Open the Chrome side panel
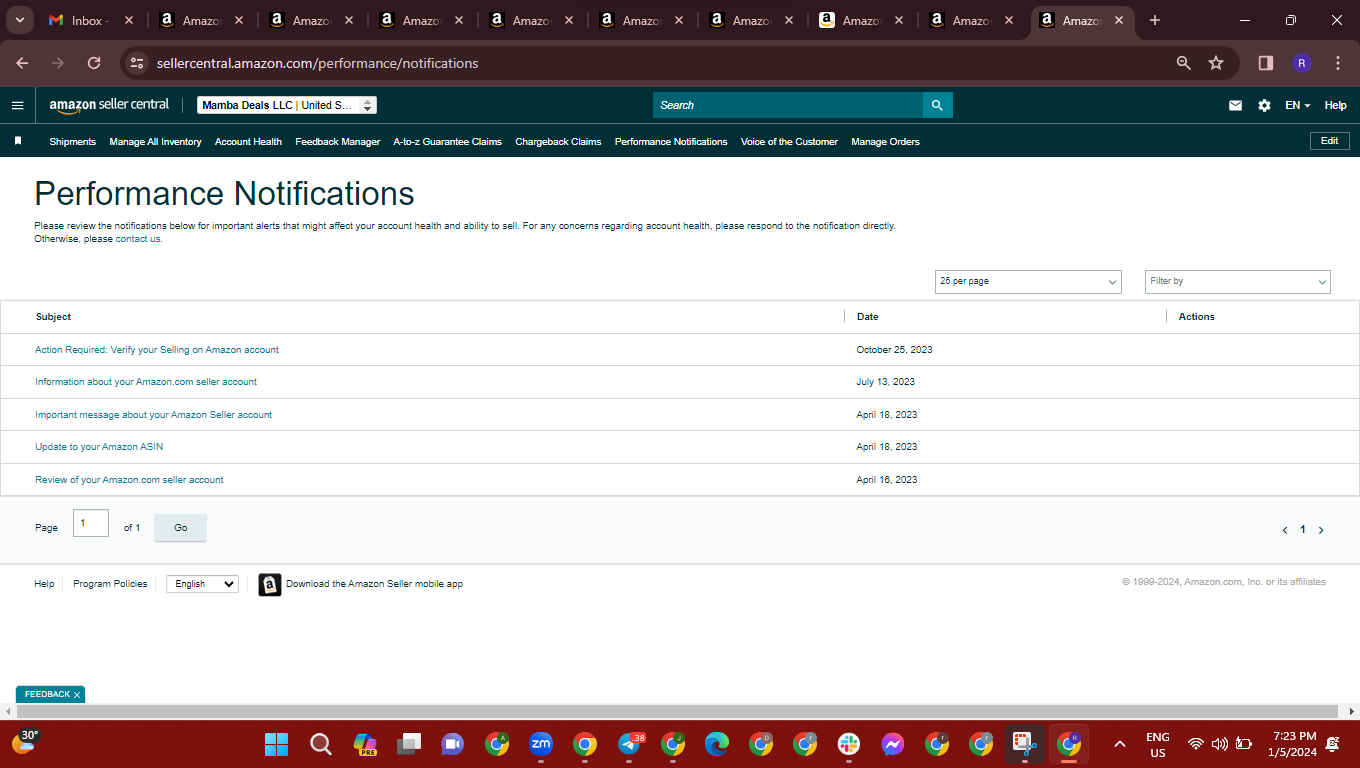This screenshot has height=768, width=1360. 1266,63
